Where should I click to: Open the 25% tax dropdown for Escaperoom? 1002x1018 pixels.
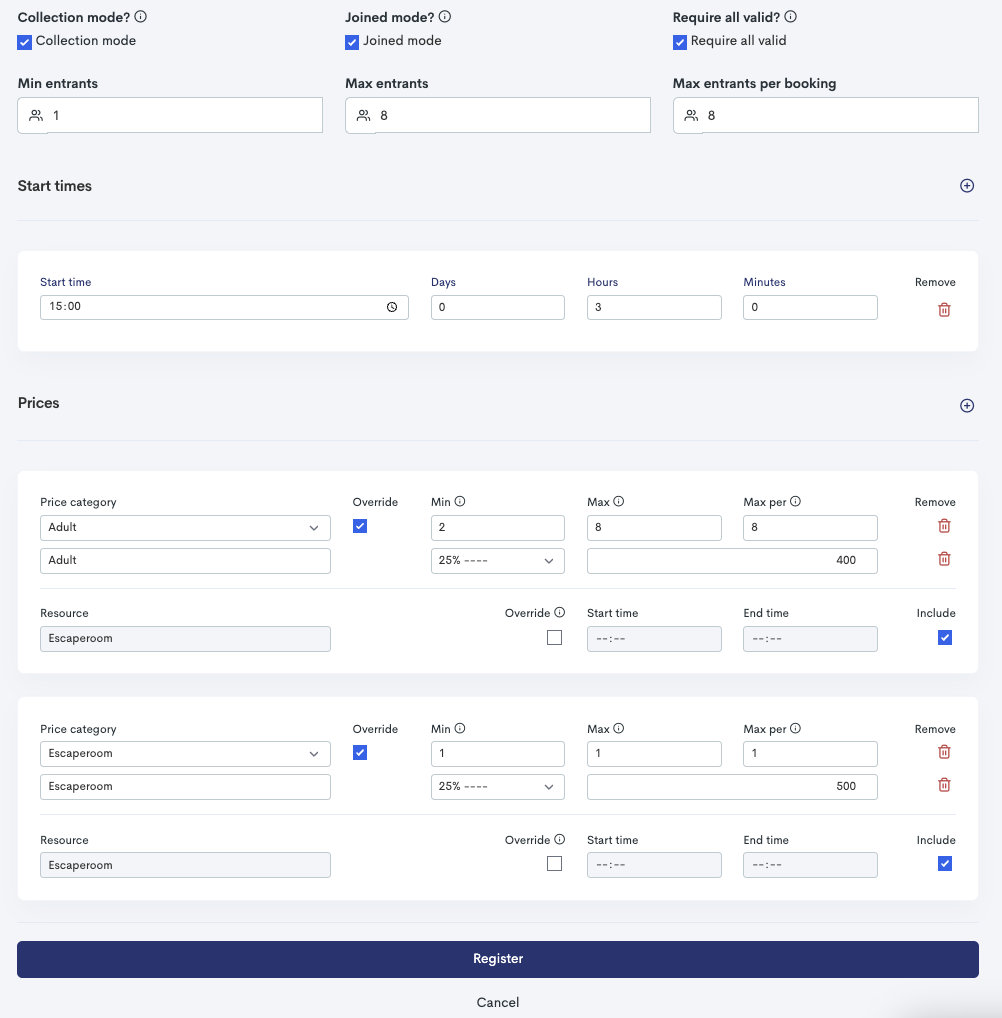[497, 787]
